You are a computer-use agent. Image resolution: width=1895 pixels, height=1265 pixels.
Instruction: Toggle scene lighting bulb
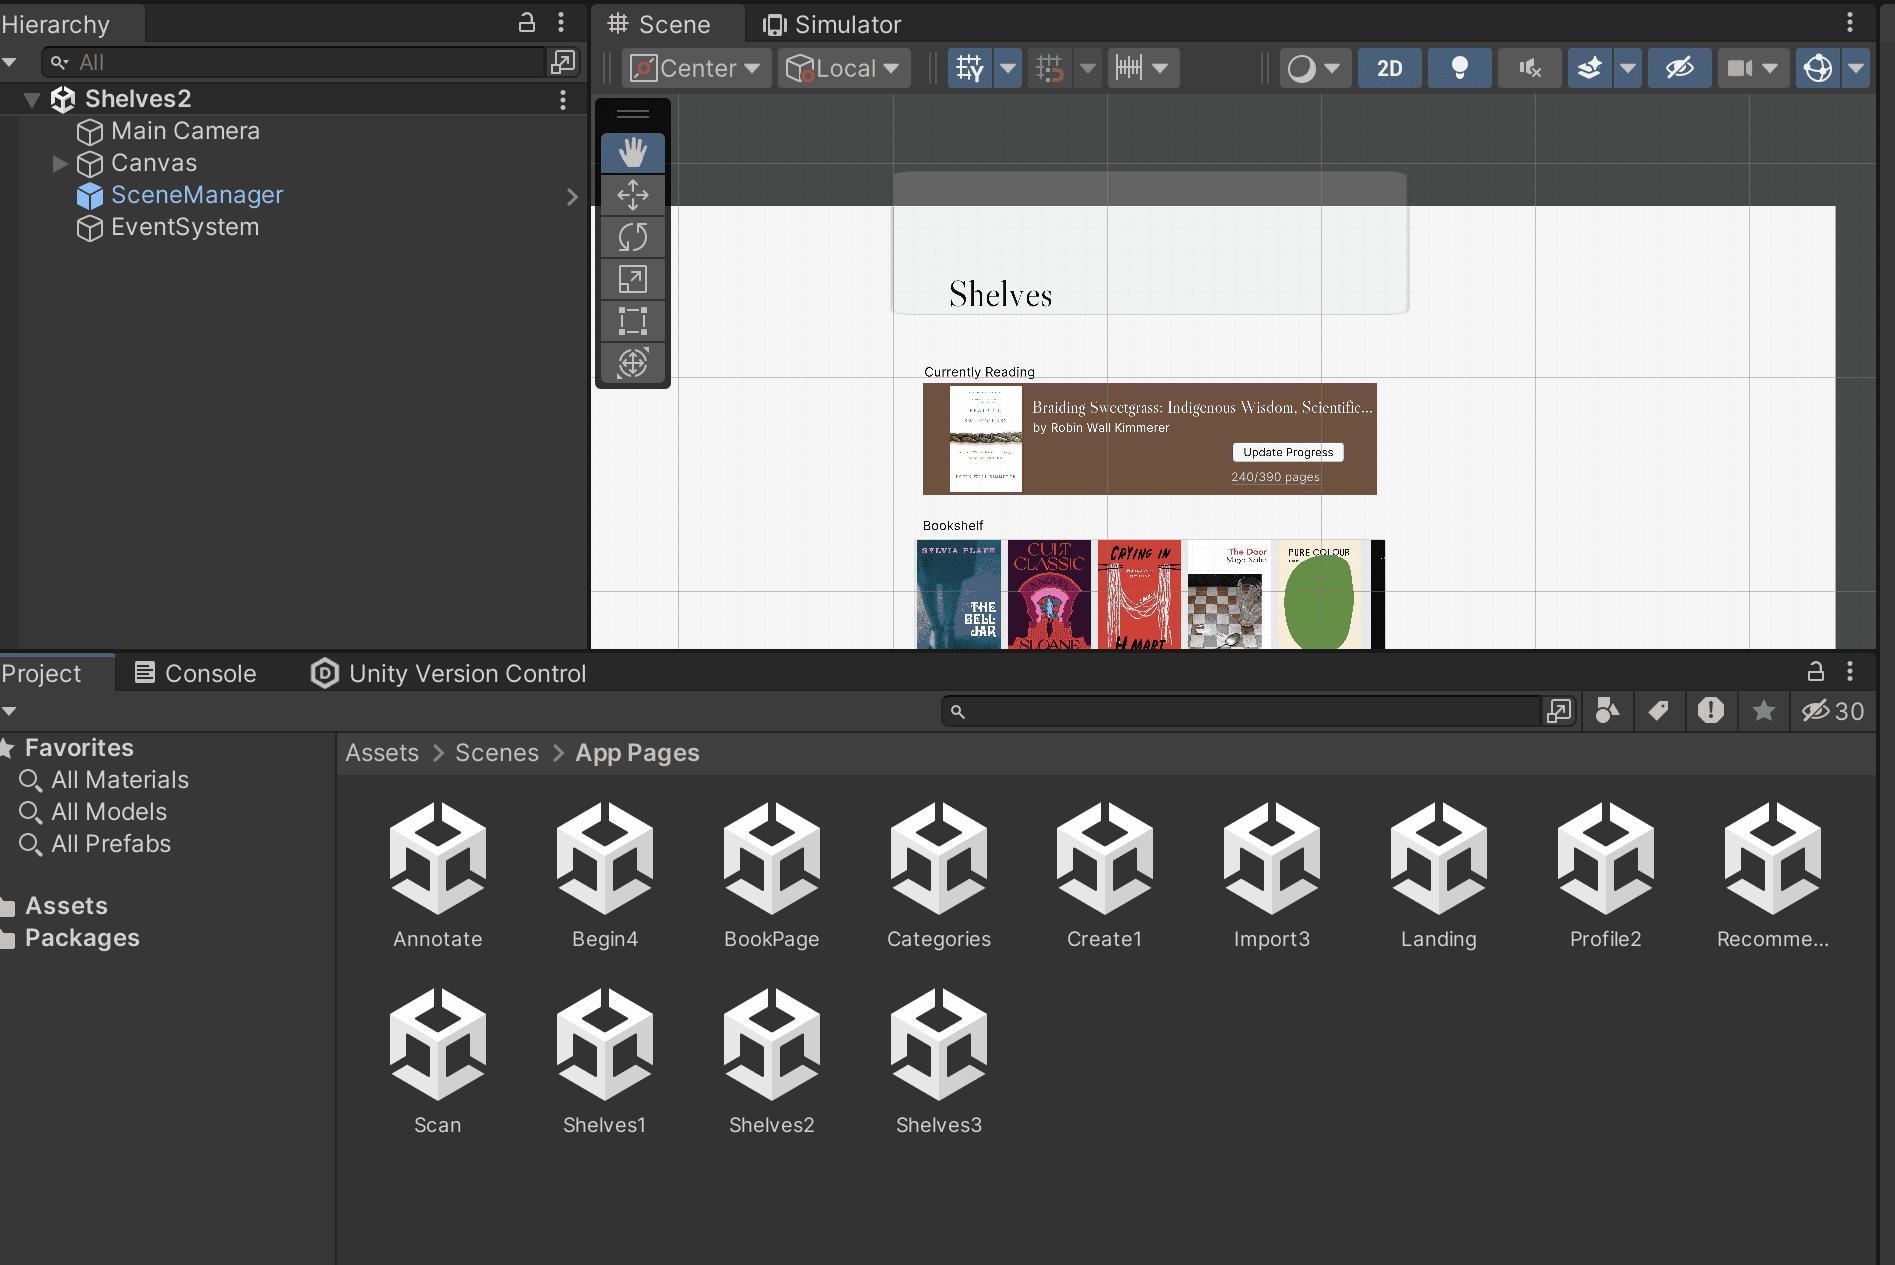[1459, 68]
